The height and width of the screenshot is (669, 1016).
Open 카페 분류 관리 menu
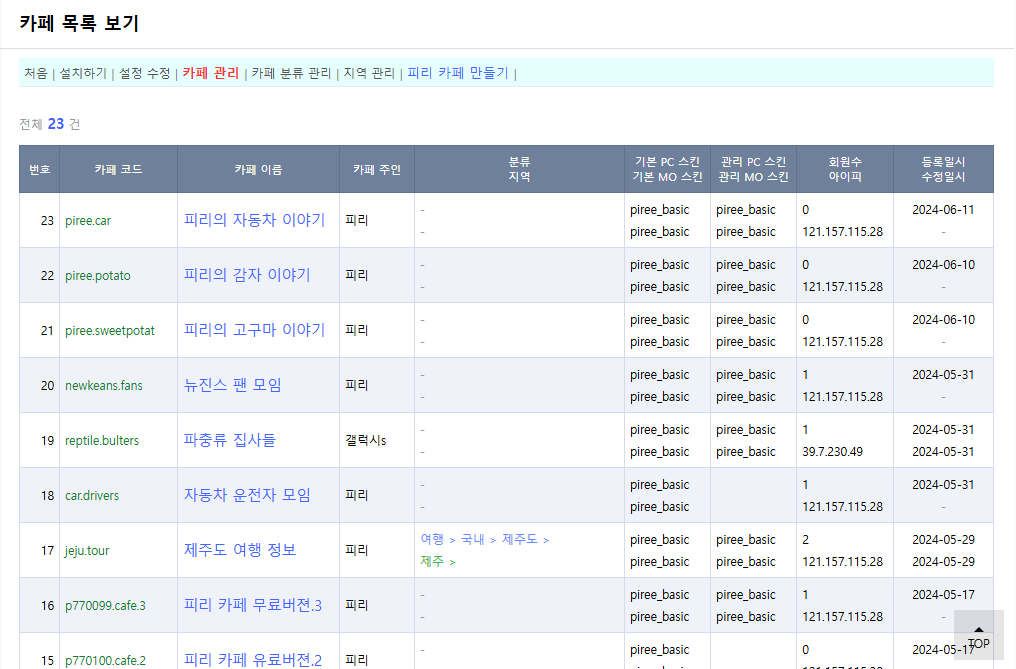coord(291,73)
